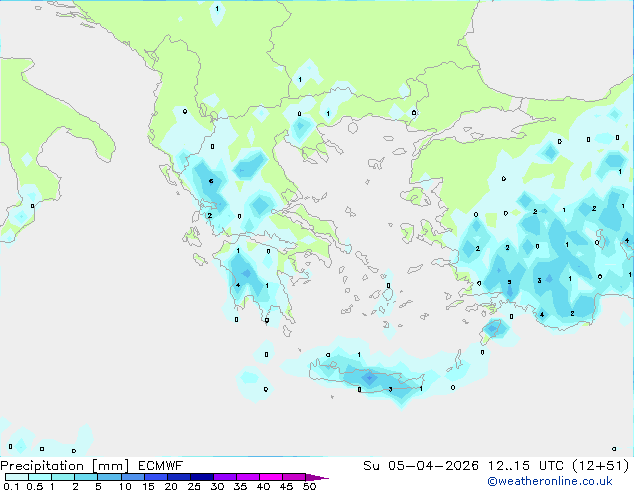Pick the 30–35 mm purple legend swatch
Viewport: 634px width, 490px height.
click(225, 477)
